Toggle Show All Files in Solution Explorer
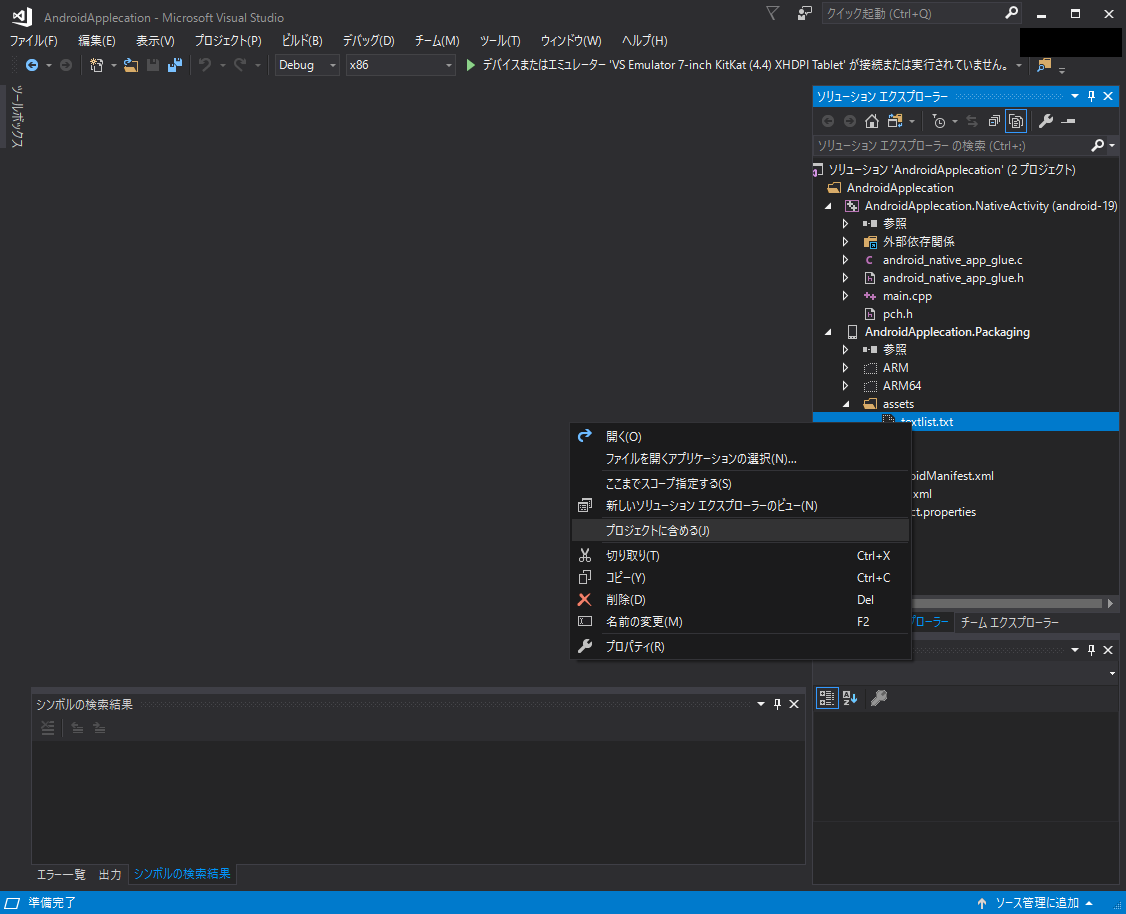This screenshot has height=914, width=1126. [1015, 121]
